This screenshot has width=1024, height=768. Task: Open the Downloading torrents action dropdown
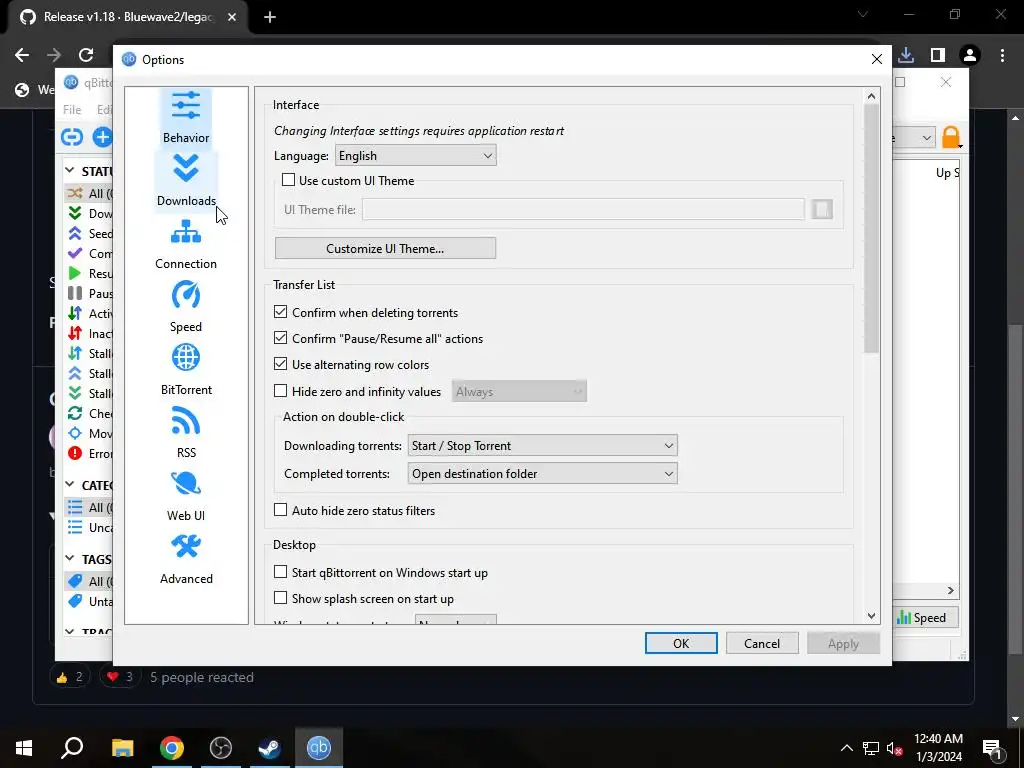543,445
